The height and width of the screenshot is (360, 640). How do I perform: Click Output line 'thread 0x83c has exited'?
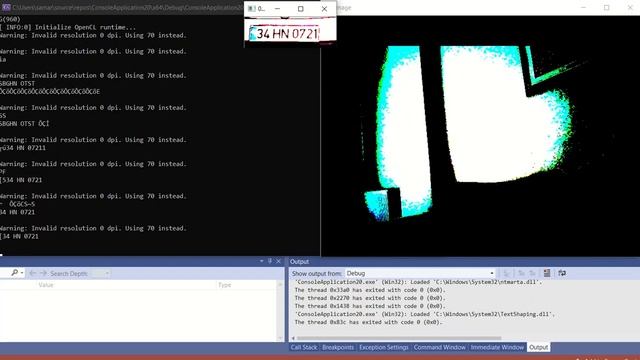369,322
